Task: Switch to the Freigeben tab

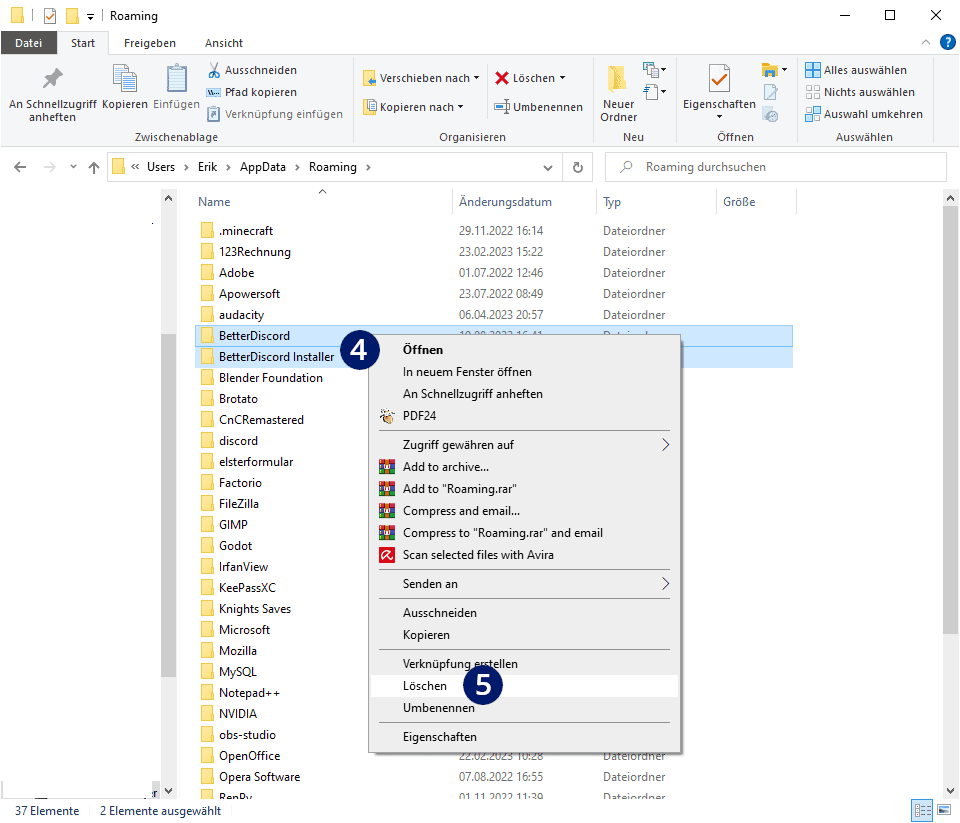Action: click(x=150, y=43)
